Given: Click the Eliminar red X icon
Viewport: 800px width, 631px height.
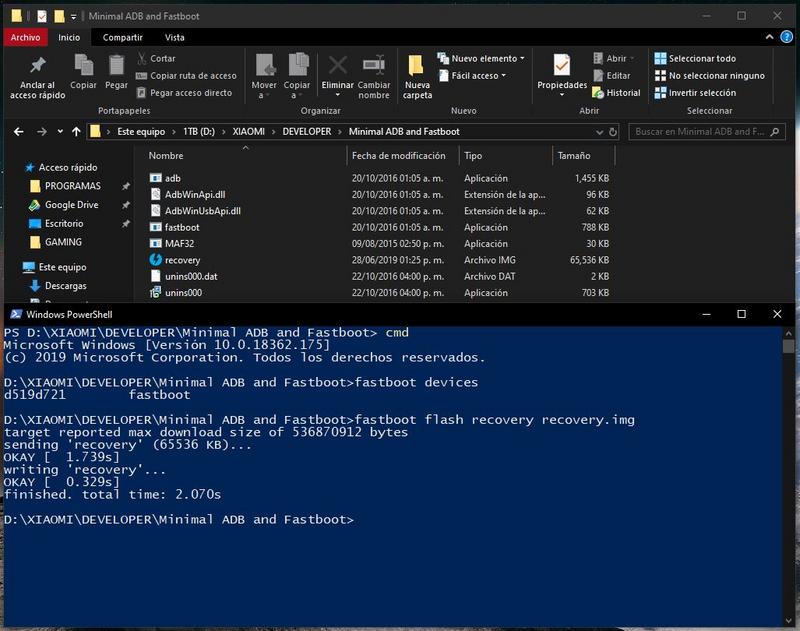Looking at the screenshot, I should 338,65.
